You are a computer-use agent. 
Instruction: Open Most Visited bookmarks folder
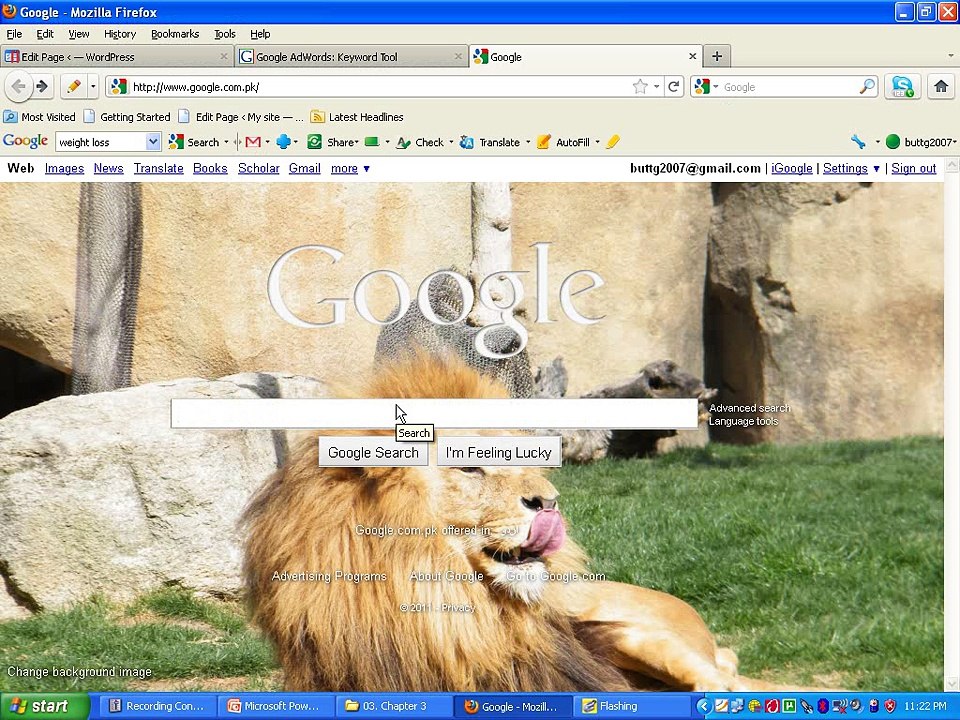coord(39,116)
